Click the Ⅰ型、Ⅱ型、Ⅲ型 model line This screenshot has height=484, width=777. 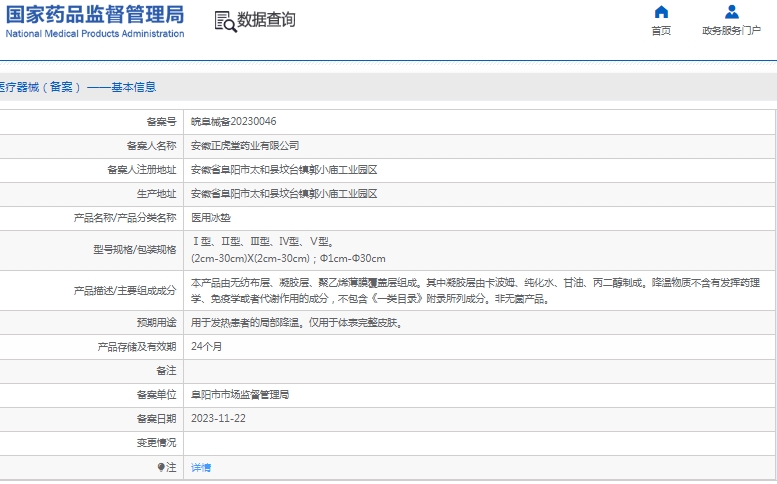(x=263, y=242)
